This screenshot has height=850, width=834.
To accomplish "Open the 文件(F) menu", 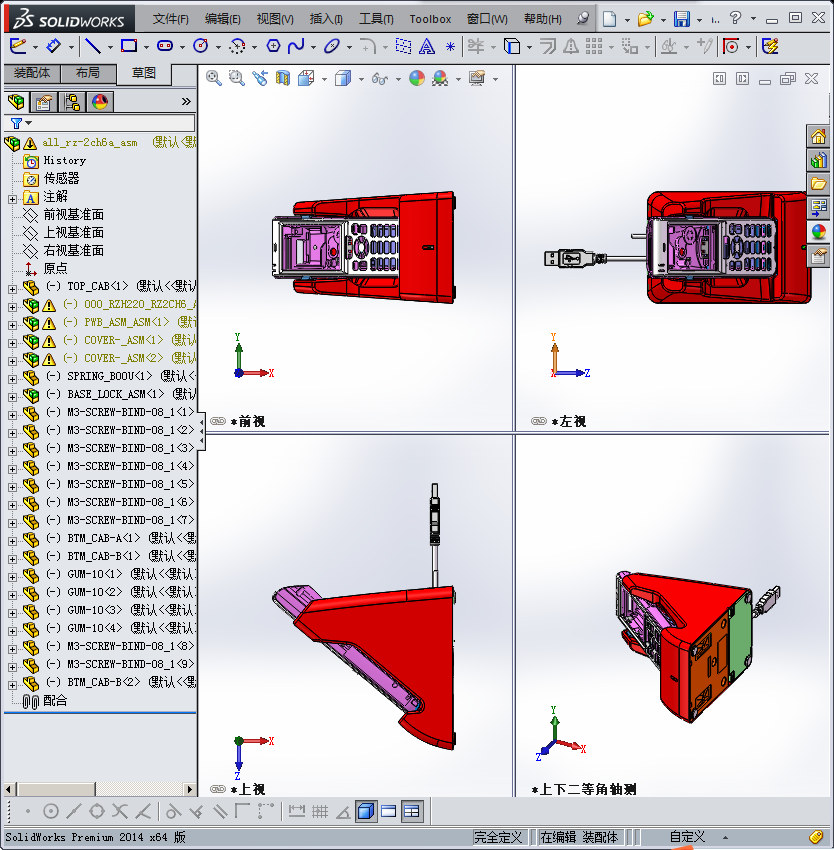I will pyautogui.click(x=171, y=19).
